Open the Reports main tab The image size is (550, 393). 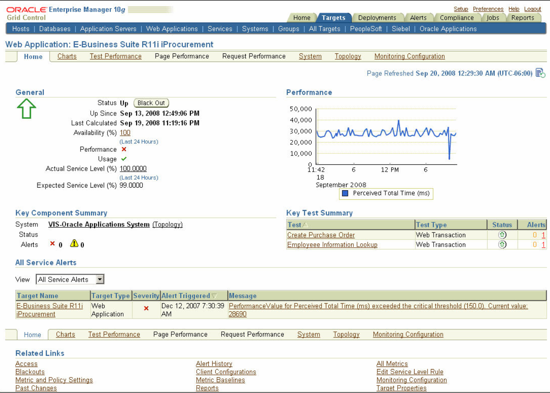[522, 18]
